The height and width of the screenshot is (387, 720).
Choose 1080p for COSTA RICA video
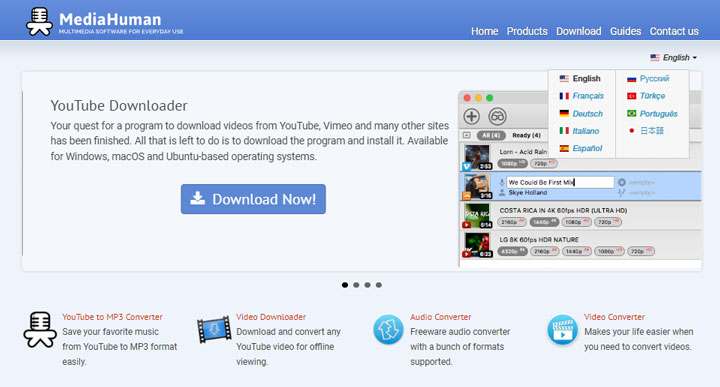[x=576, y=222]
